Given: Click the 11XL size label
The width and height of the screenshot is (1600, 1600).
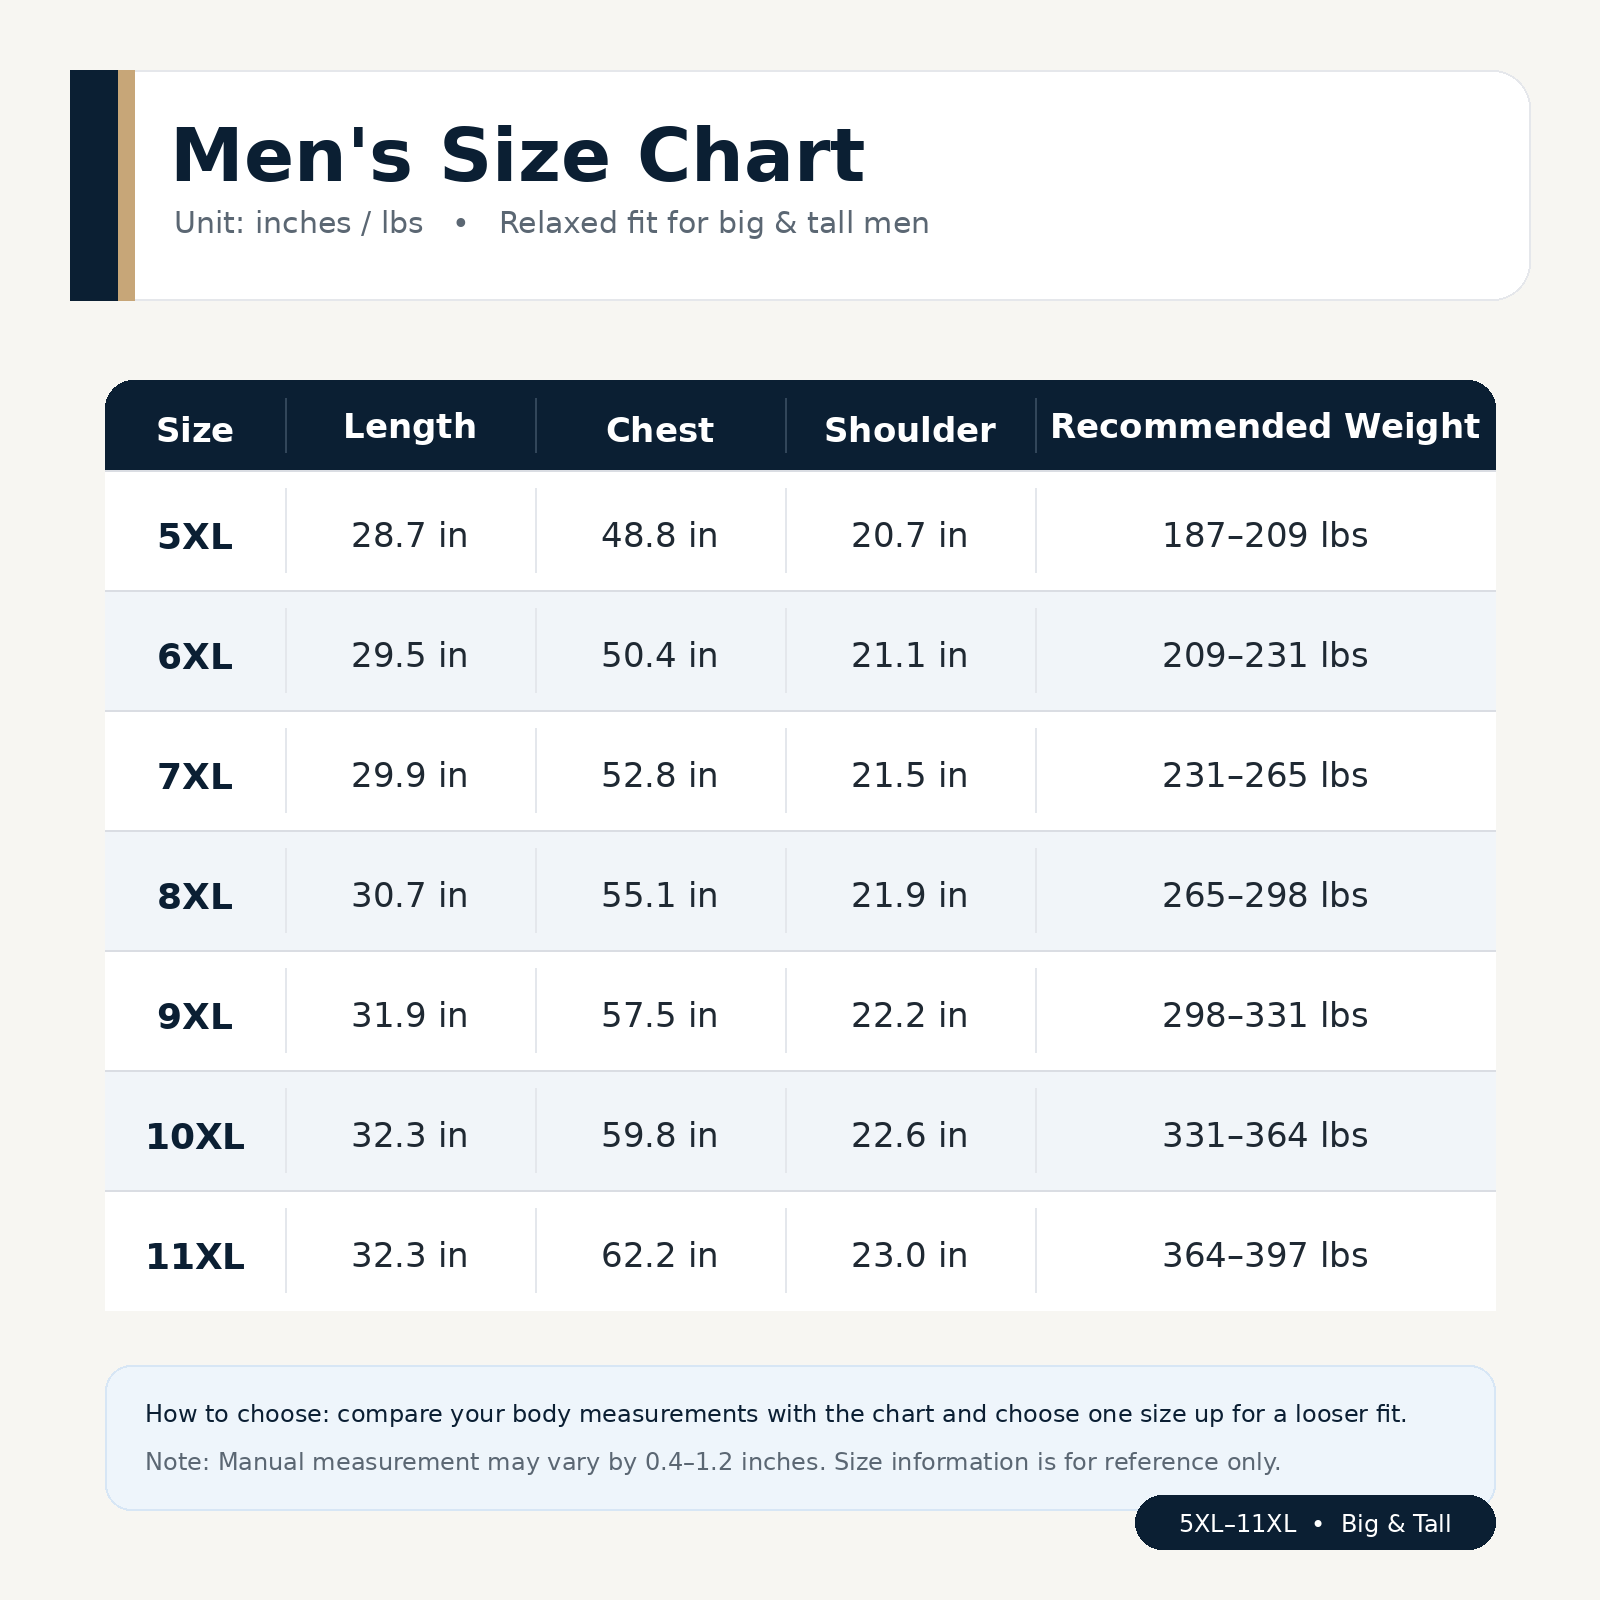Looking at the screenshot, I should click(195, 1257).
